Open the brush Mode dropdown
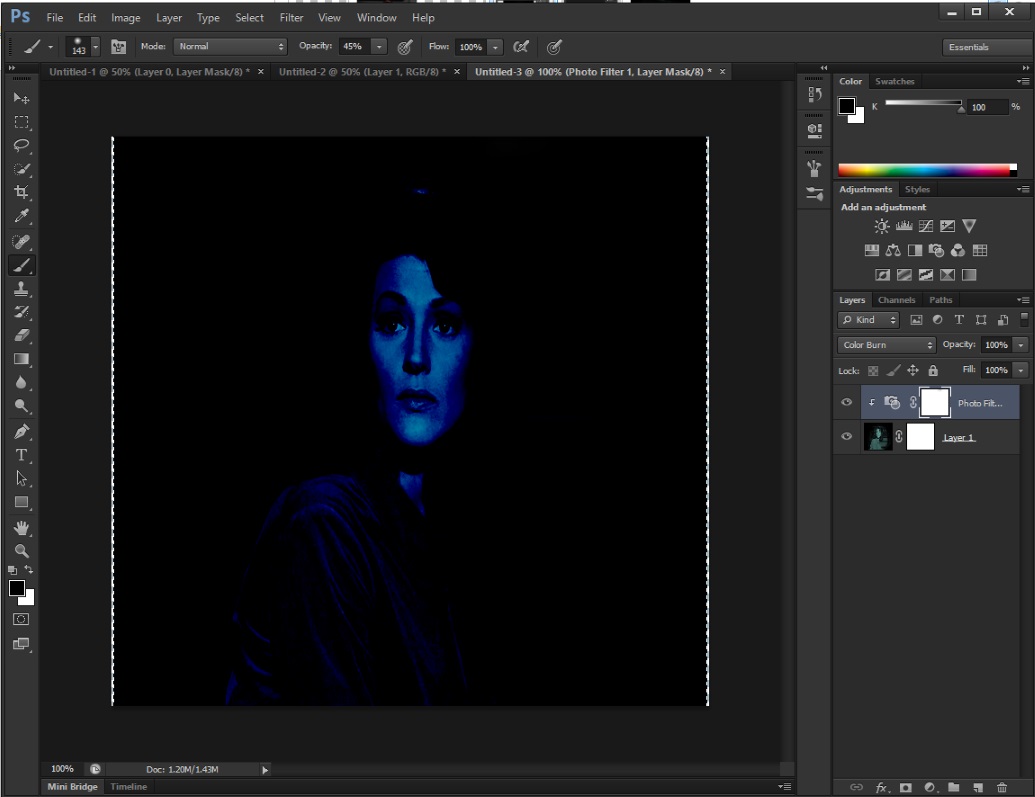This screenshot has width=1035, height=797. [x=230, y=47]
